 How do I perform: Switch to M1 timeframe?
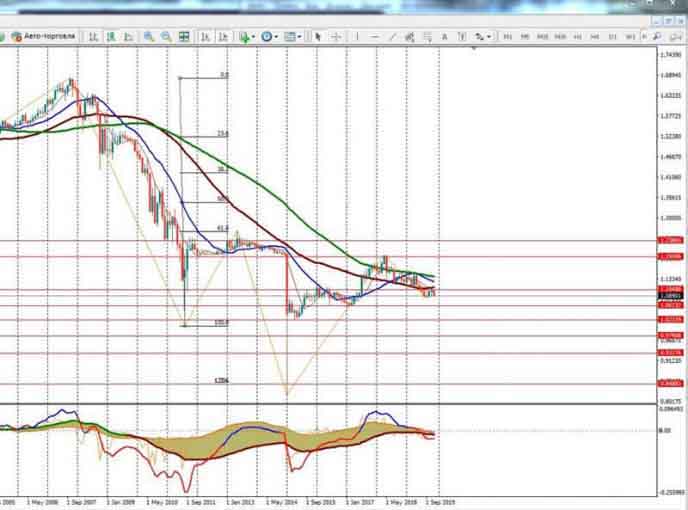coord(508,37)
